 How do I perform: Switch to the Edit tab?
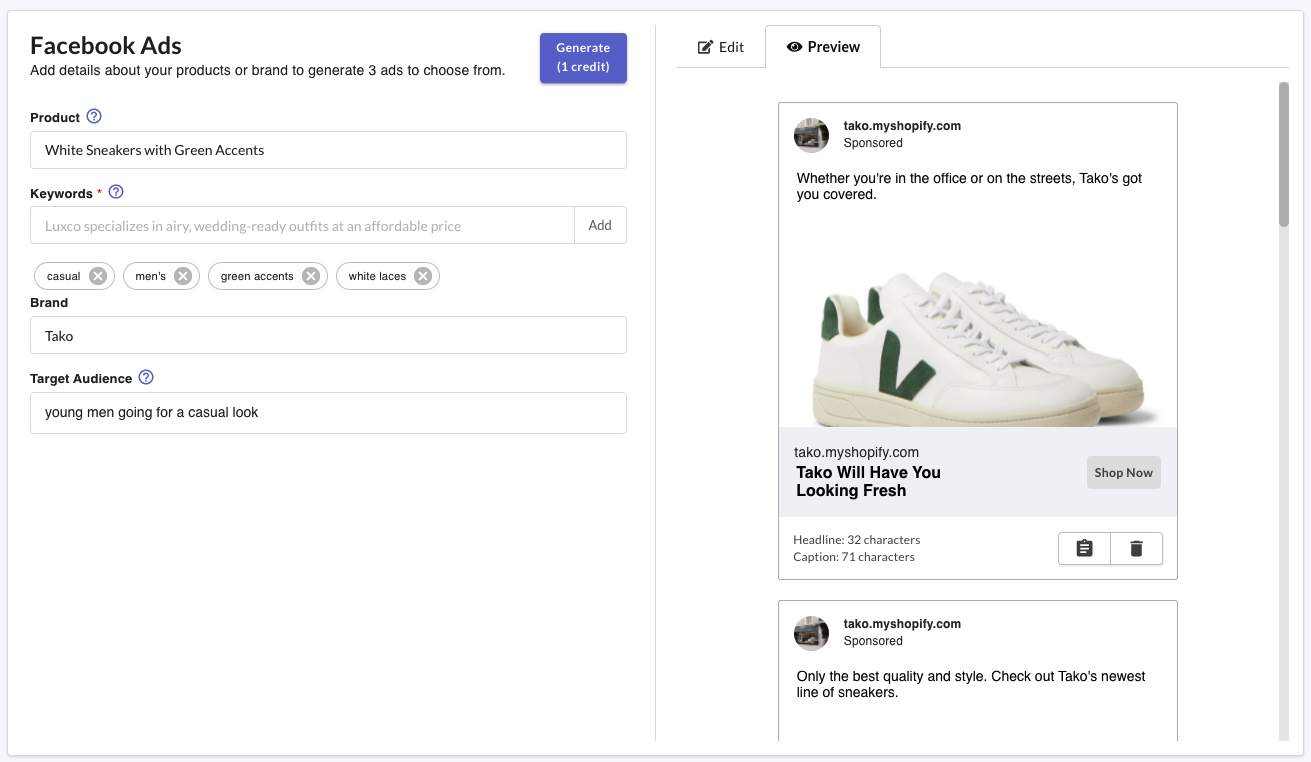721,47
